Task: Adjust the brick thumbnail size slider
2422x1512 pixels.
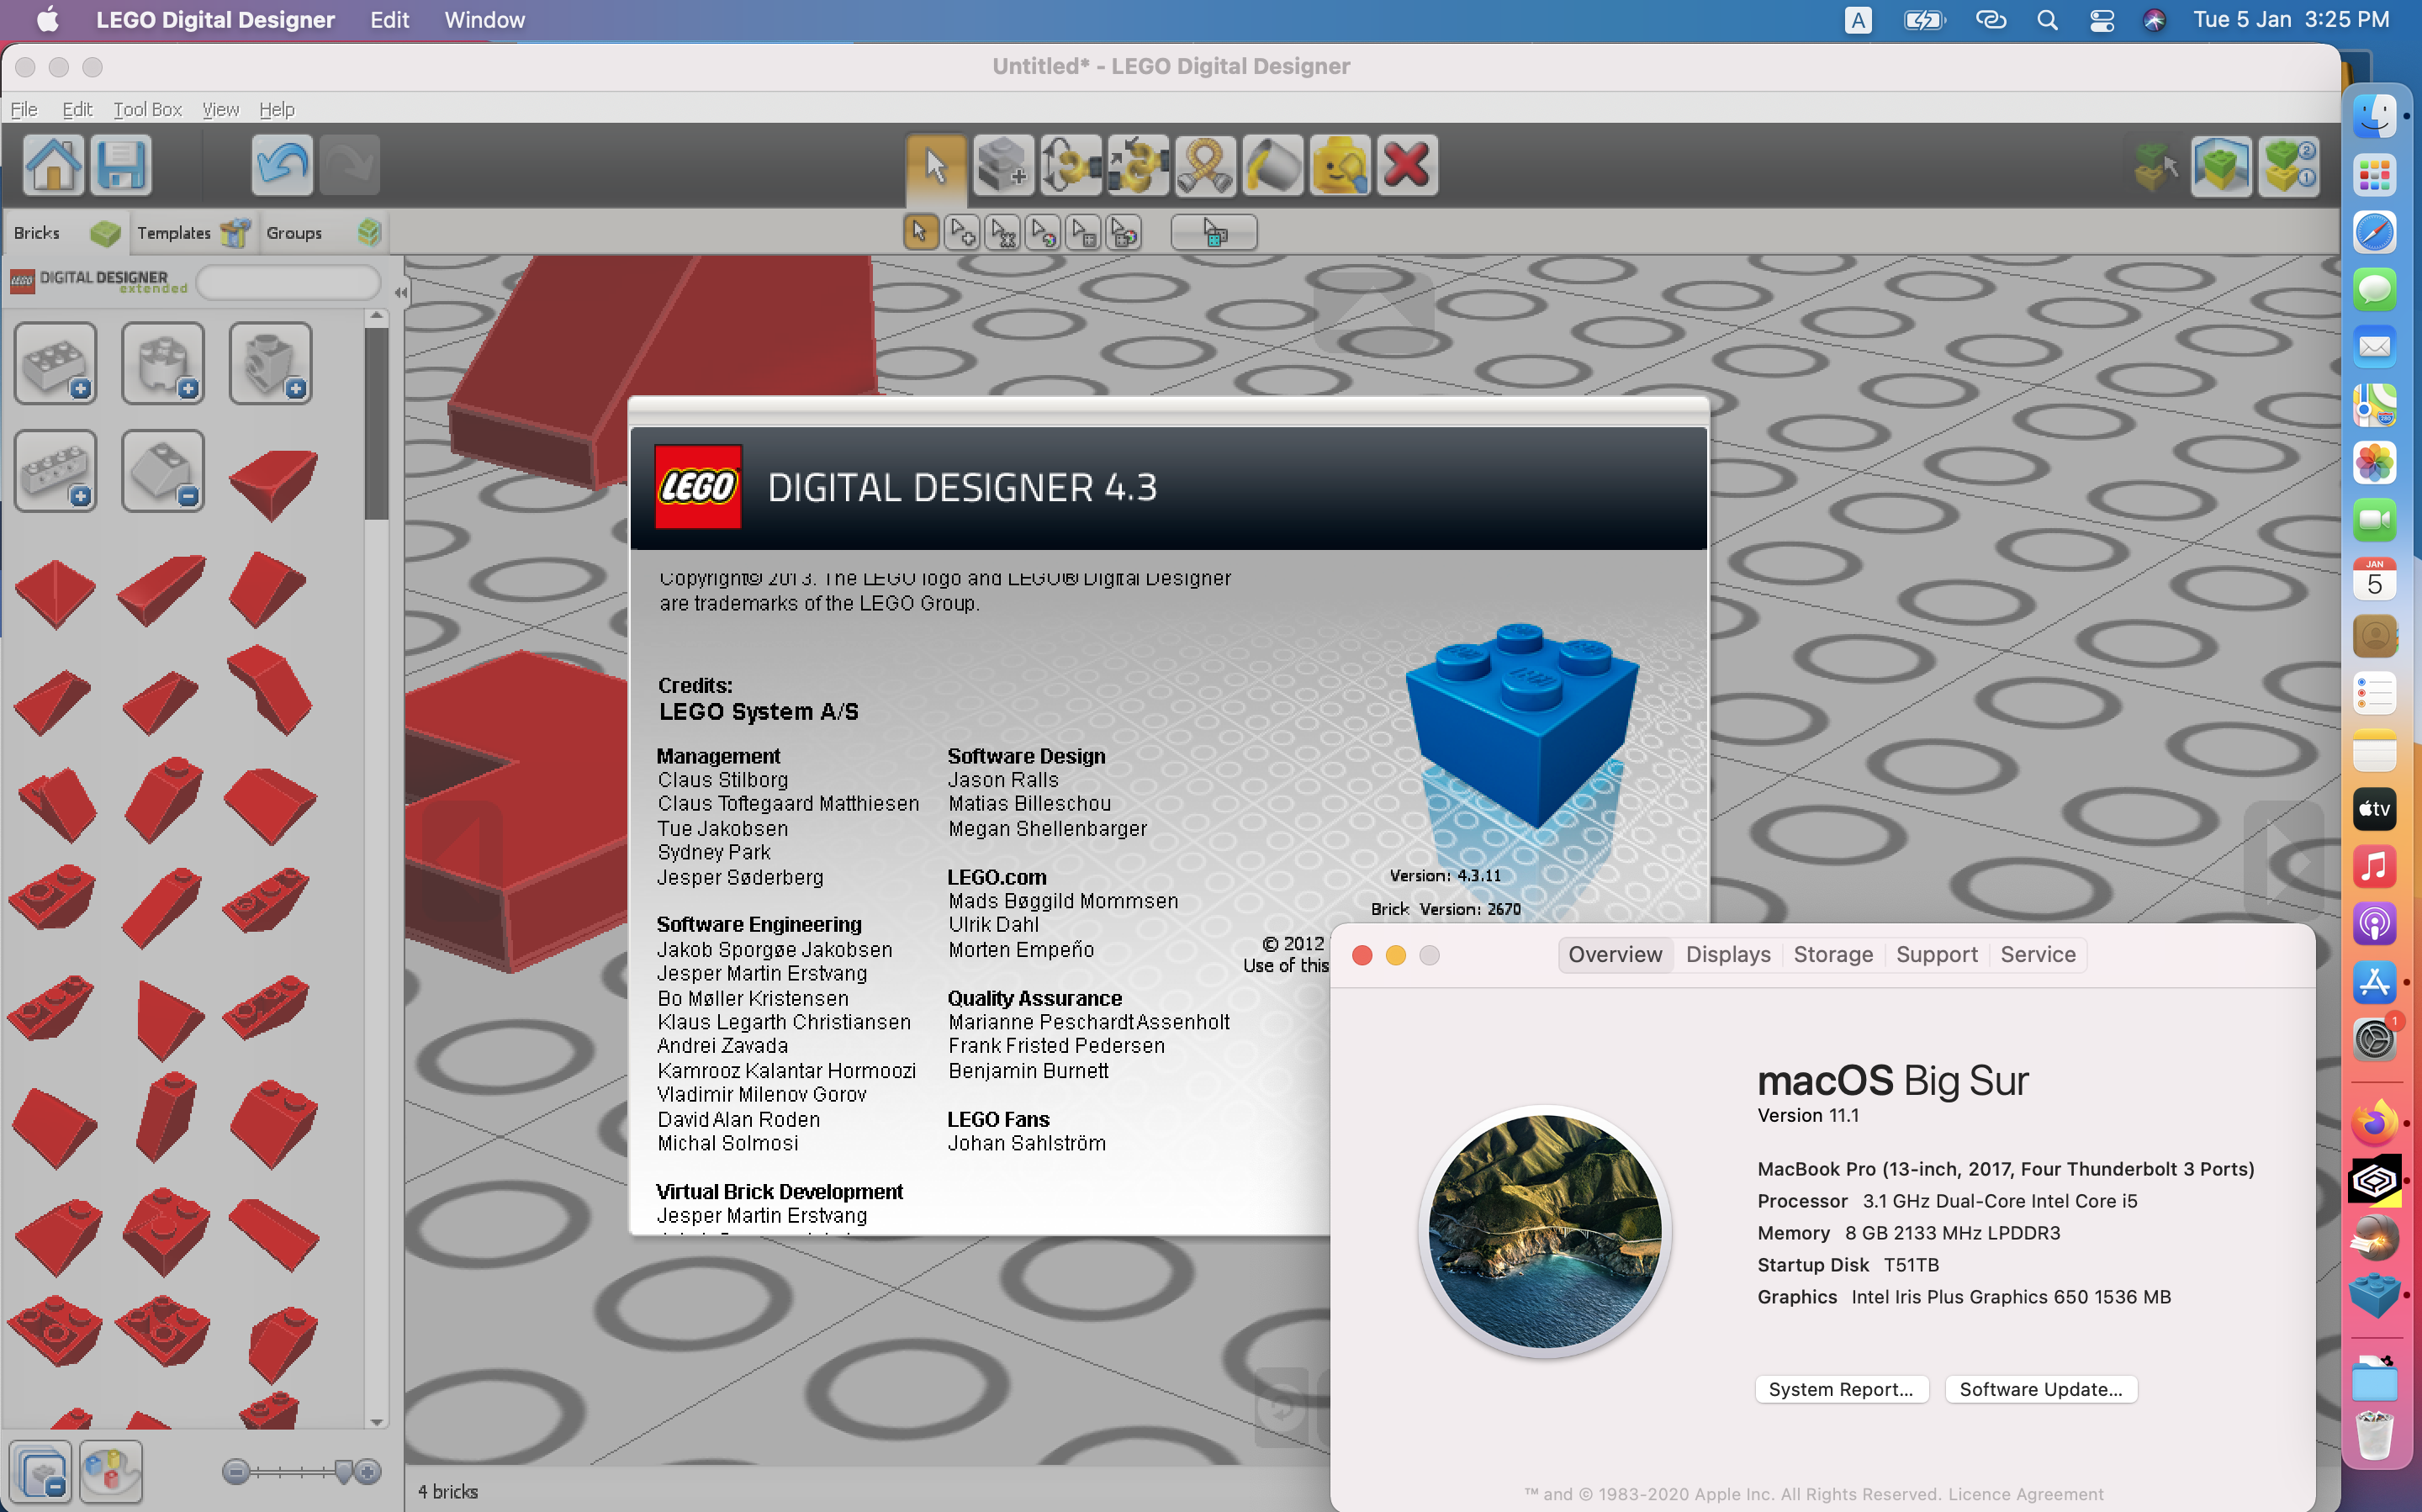Action: pyautogui.click(x=343, y=1471)
